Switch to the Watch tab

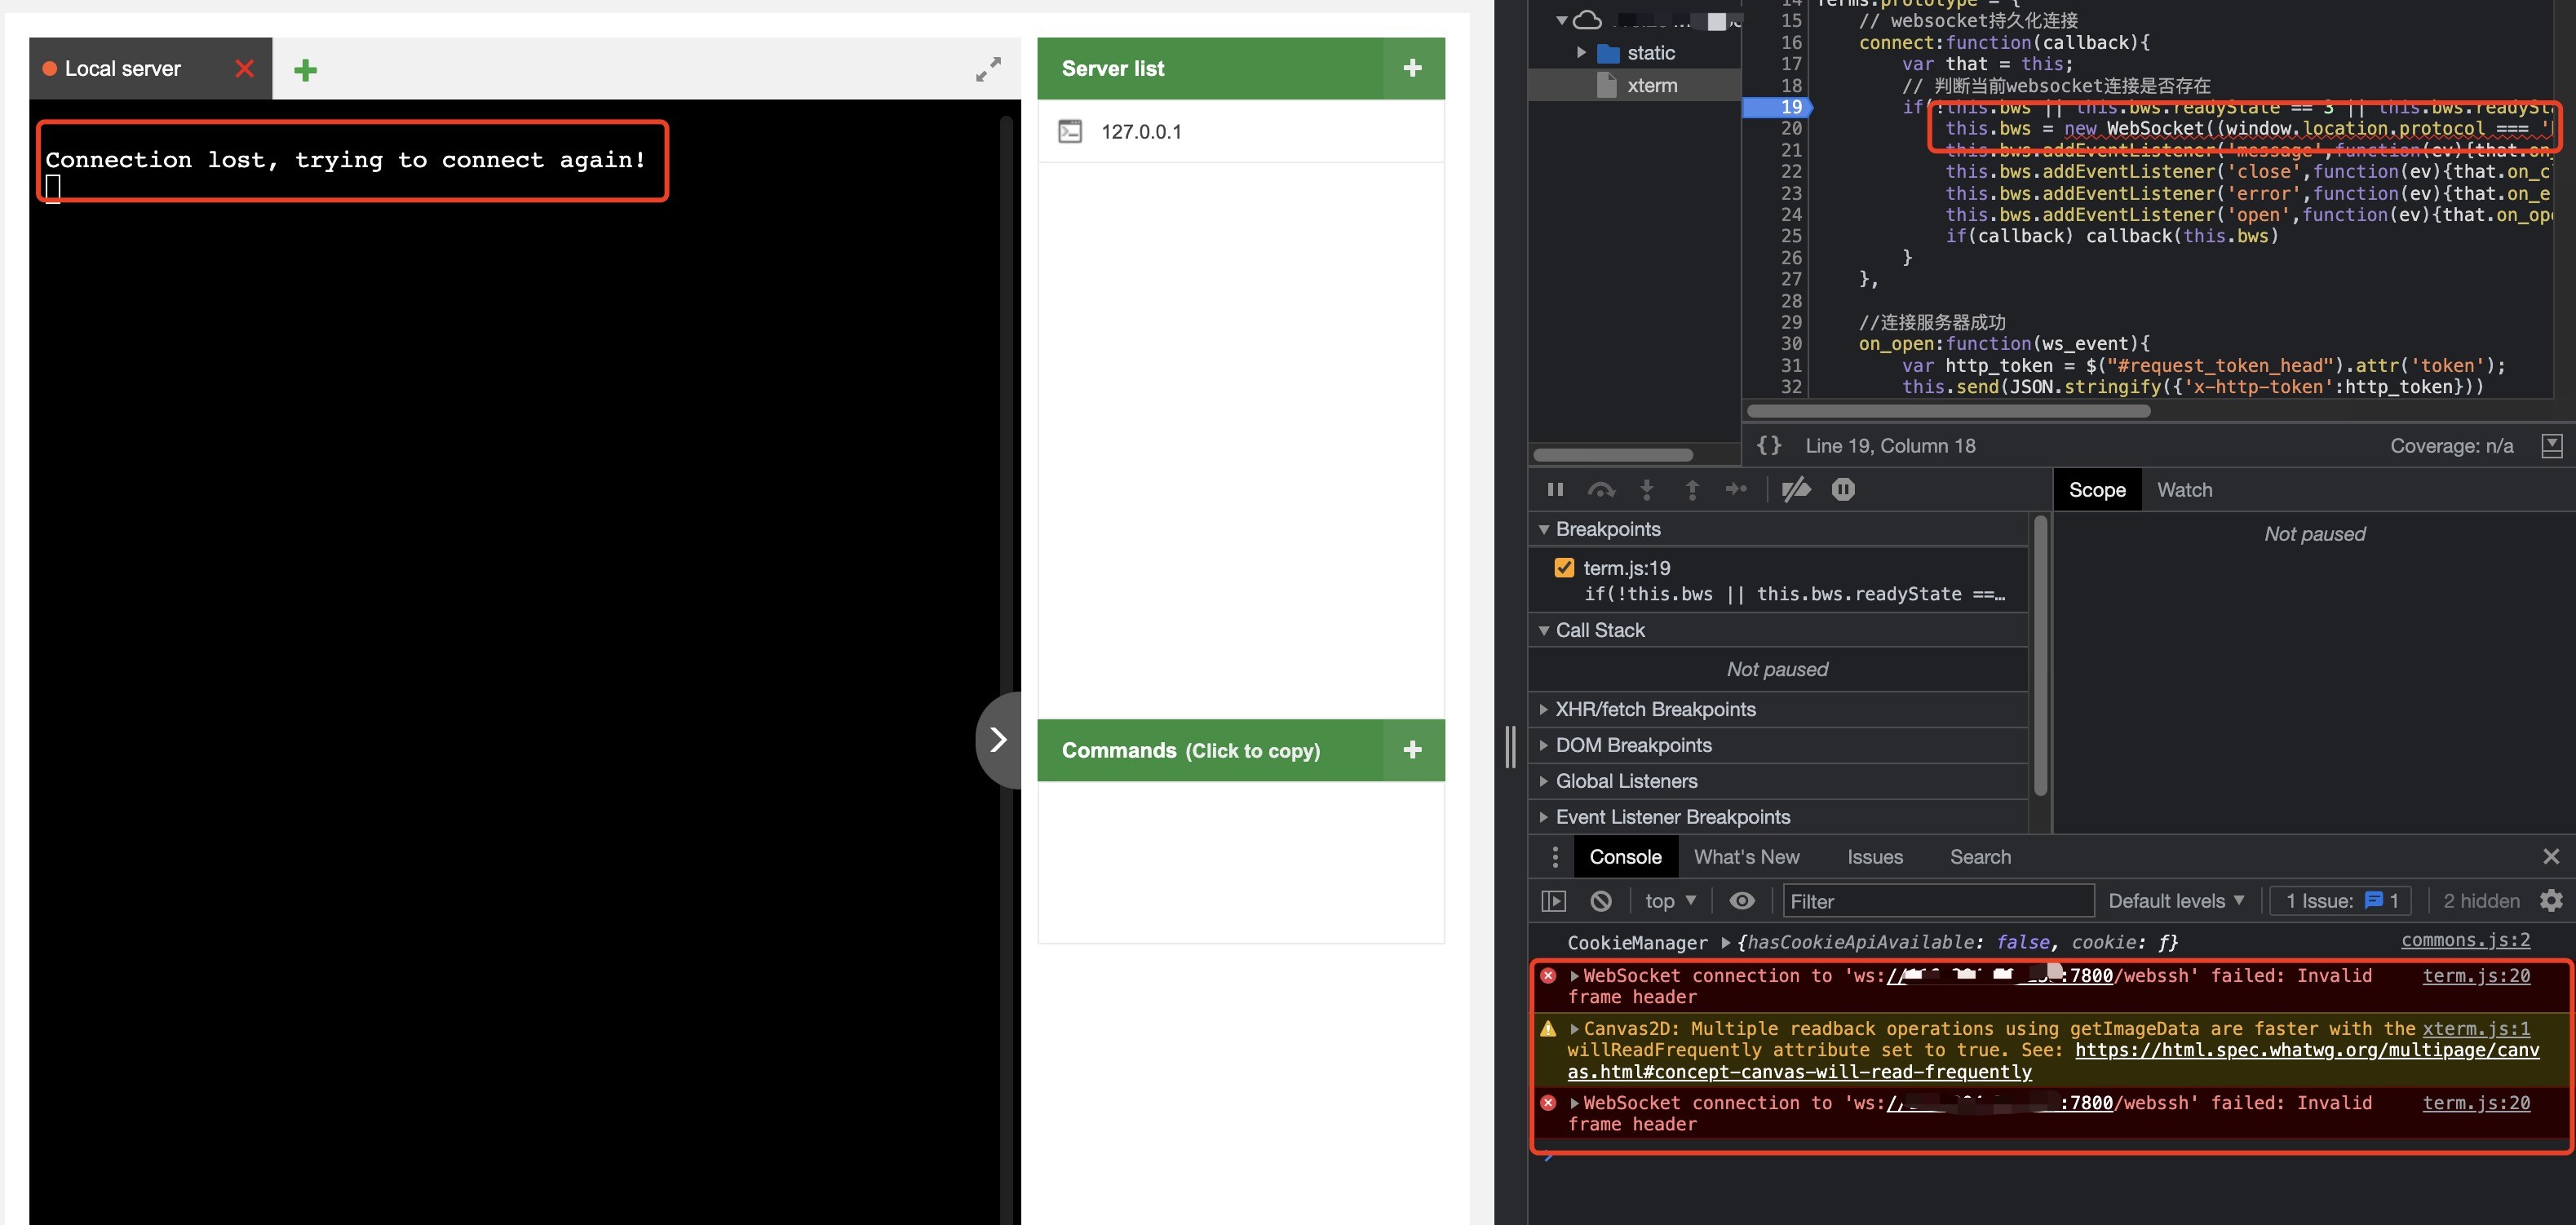point(2184,490)
